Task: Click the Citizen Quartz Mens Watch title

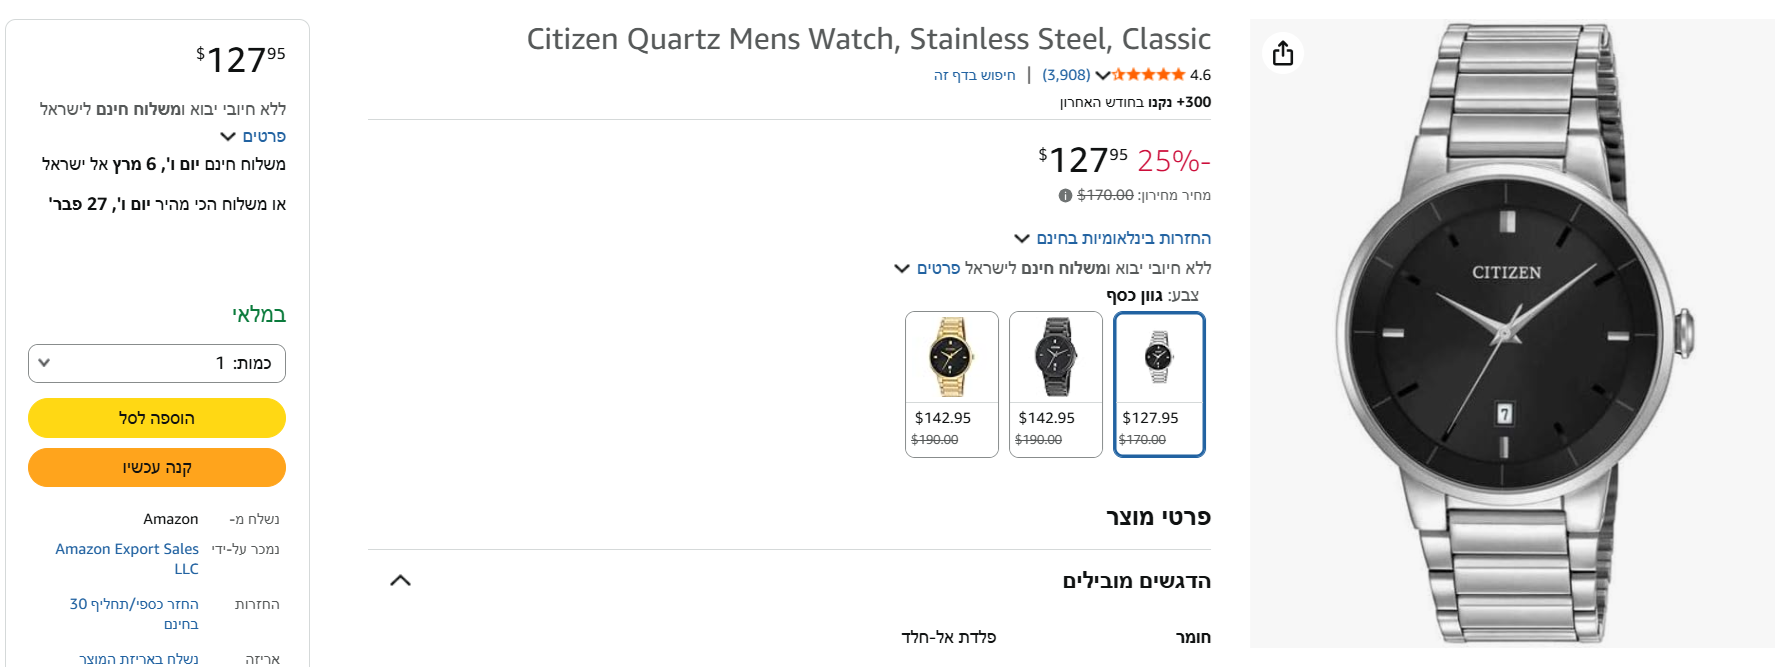Action: coord(868,39)
